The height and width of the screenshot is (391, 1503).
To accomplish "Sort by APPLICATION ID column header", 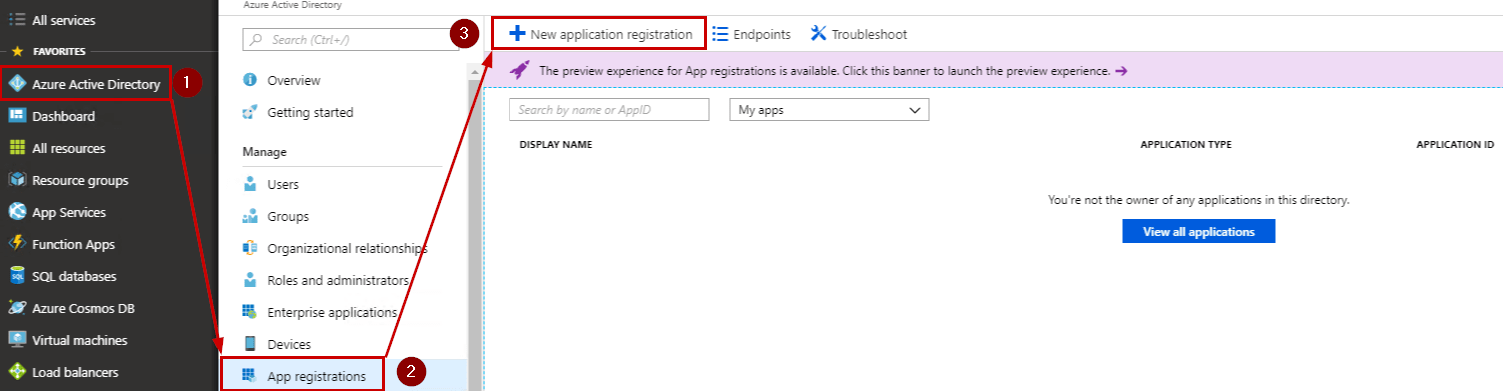I will tap(1455, 145).
